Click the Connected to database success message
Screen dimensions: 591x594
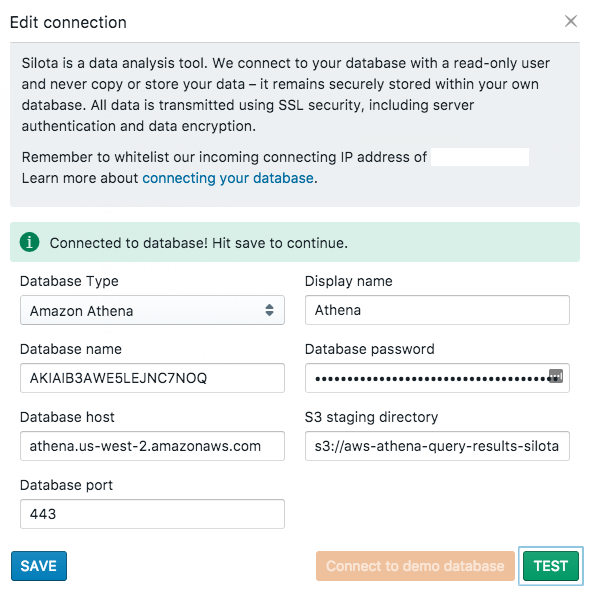(x=199, y=243)
